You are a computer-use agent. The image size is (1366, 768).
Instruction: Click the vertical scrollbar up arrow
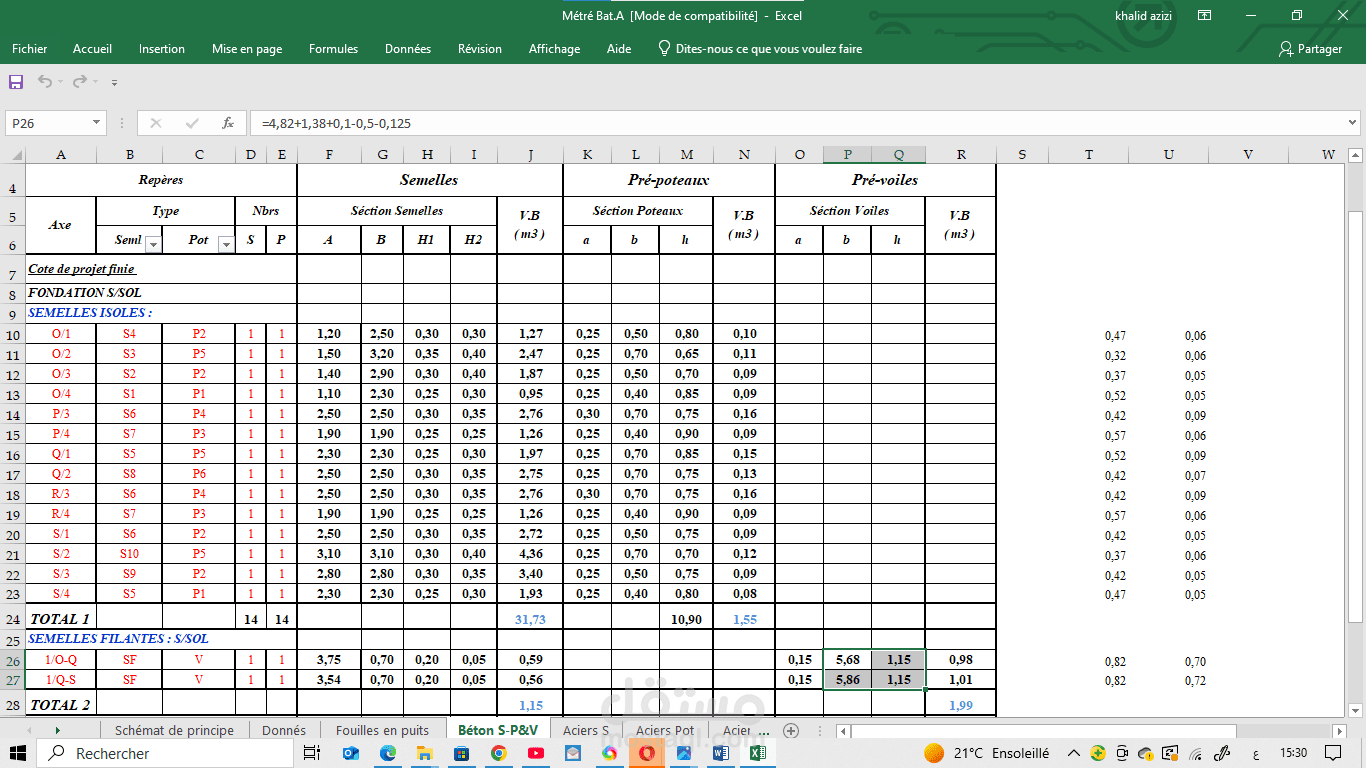pos(1355,154)
